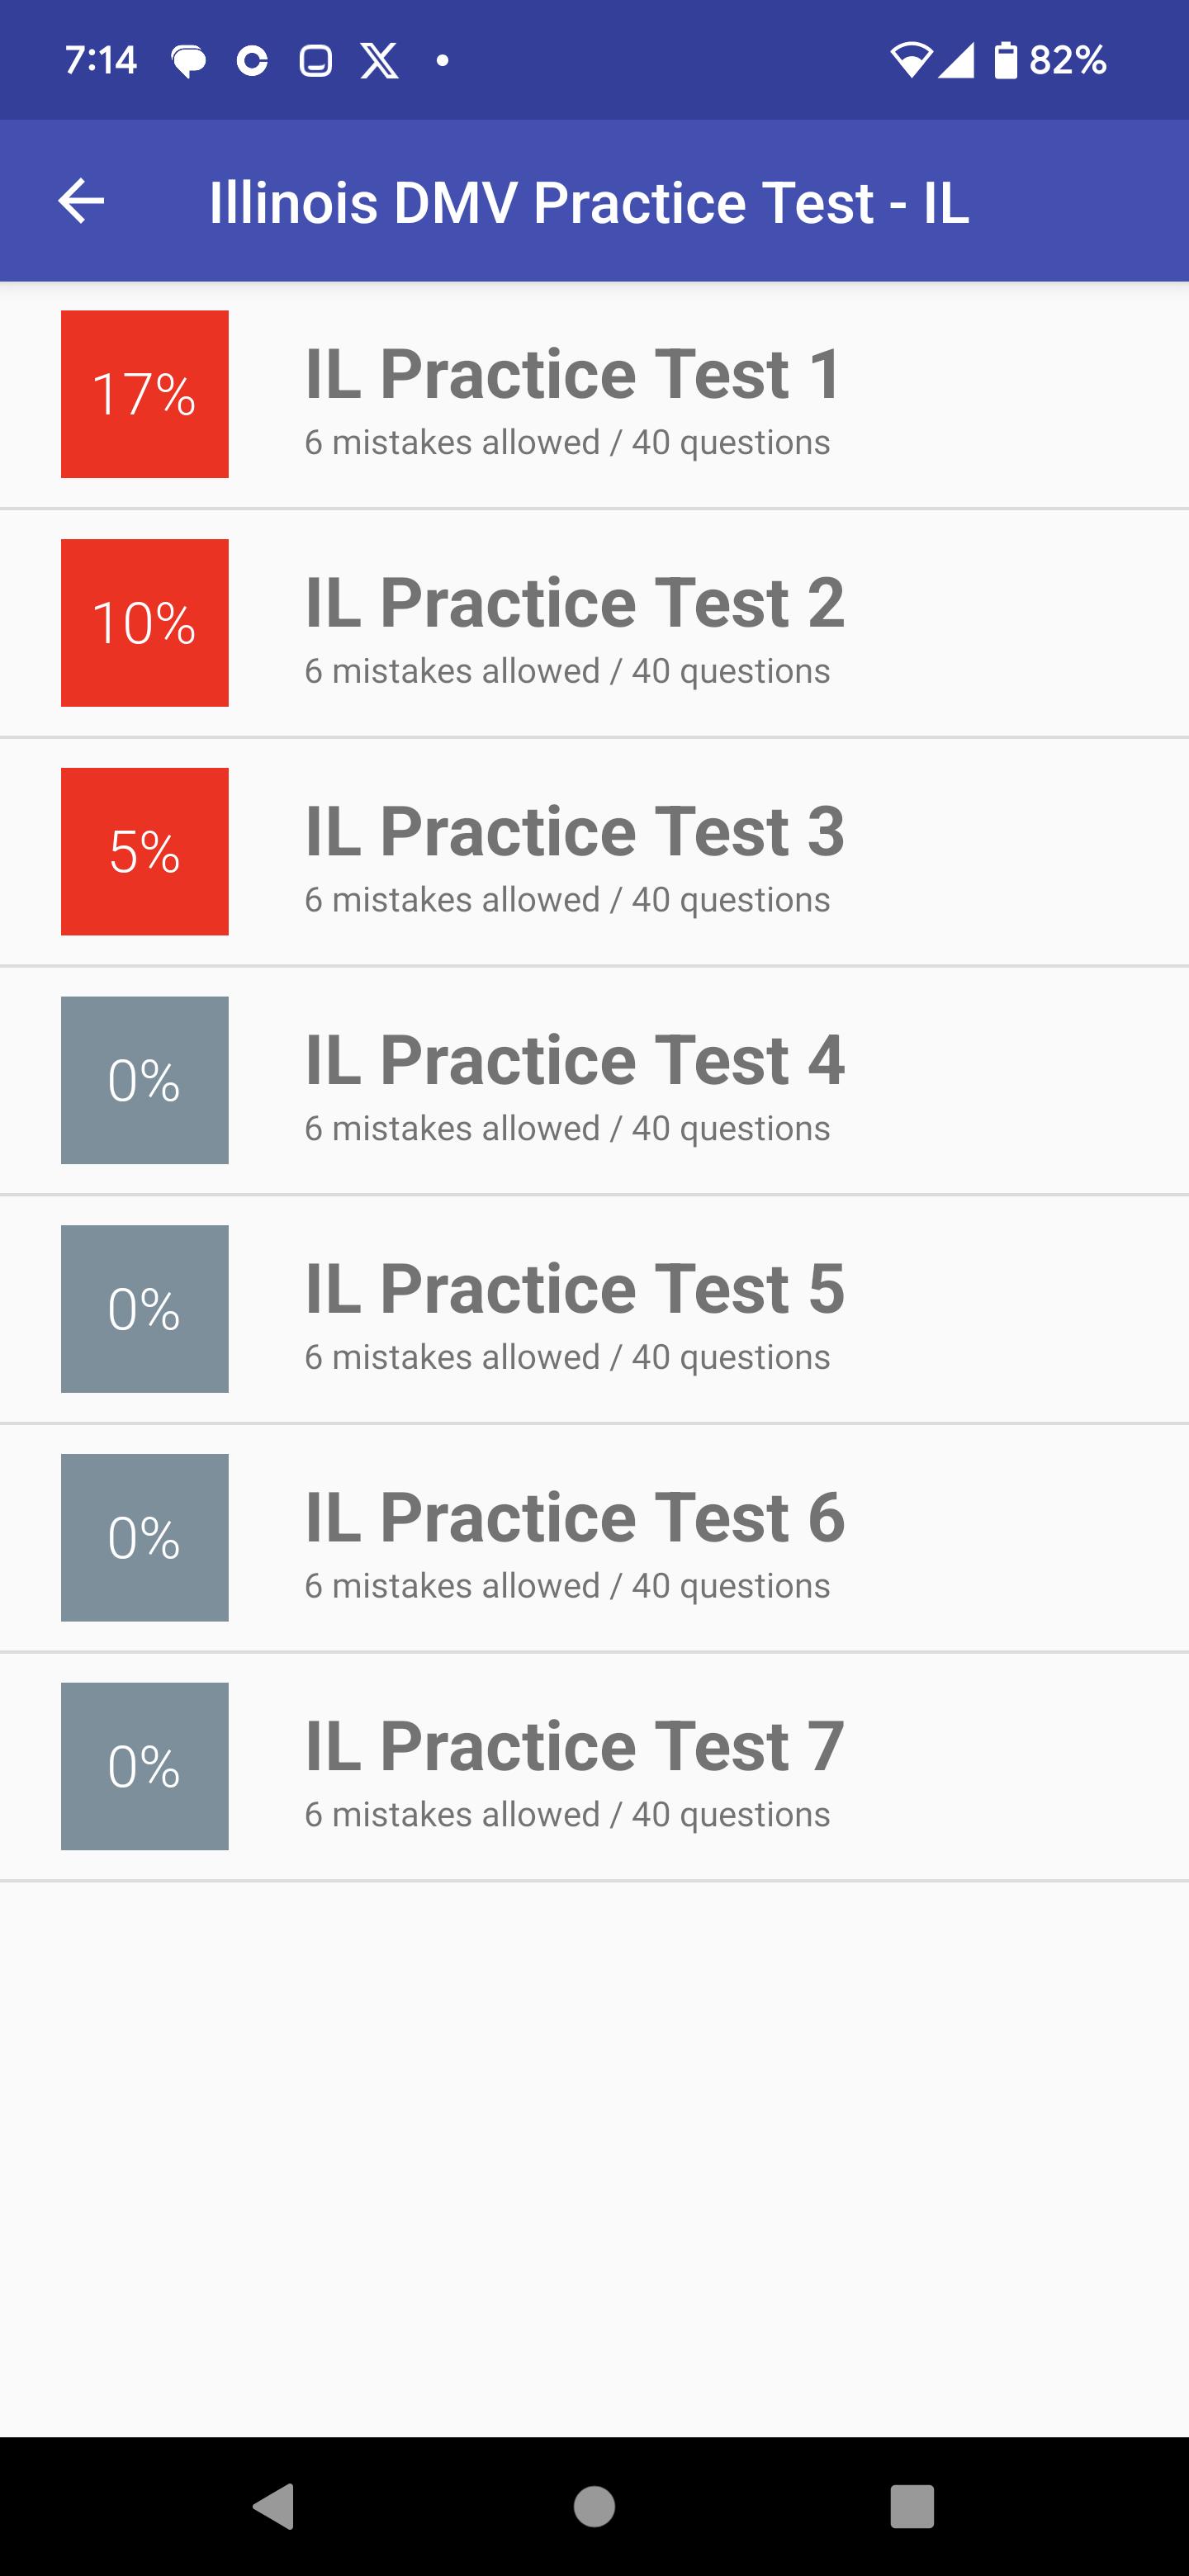Begin IL Practice Test 6
Image resolution: width=1189 pixels, height=2576 pixels.
click(594, 1539)
